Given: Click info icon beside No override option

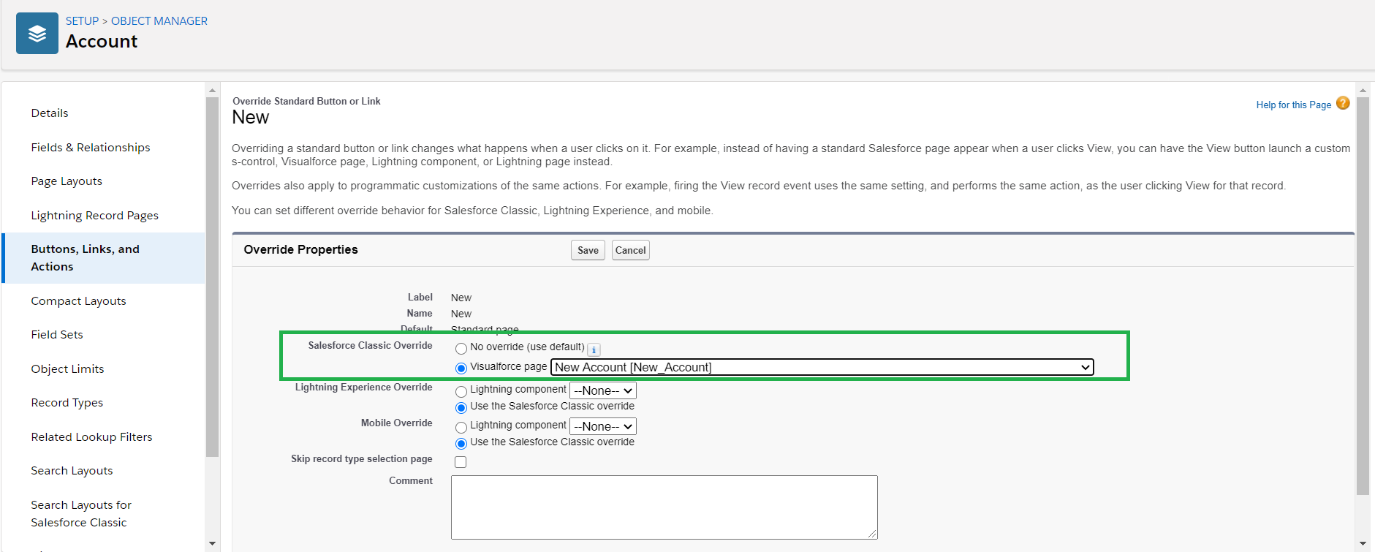Looking at the screenshot, I should pyautogui.click(x=593, y=349).
